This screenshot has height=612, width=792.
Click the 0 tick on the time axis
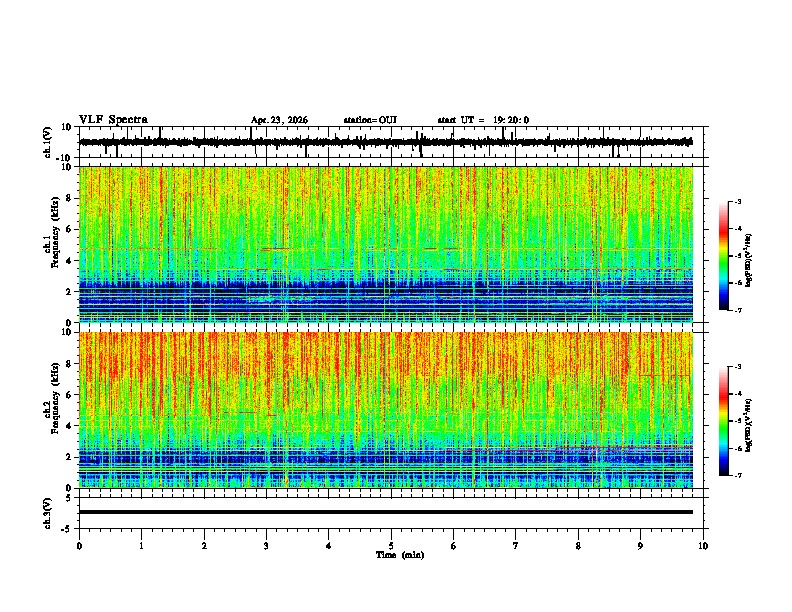coord(79,546)
